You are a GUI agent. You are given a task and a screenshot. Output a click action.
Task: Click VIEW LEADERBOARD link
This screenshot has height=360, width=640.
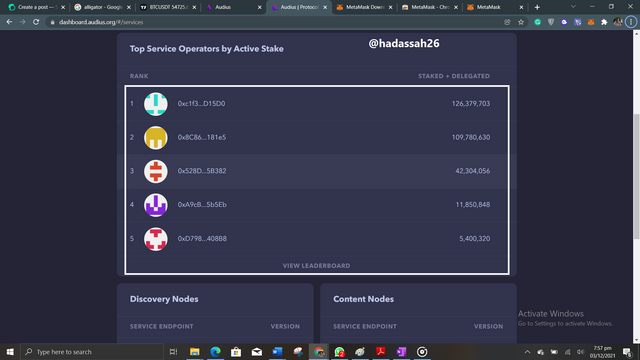coord(316,266)
